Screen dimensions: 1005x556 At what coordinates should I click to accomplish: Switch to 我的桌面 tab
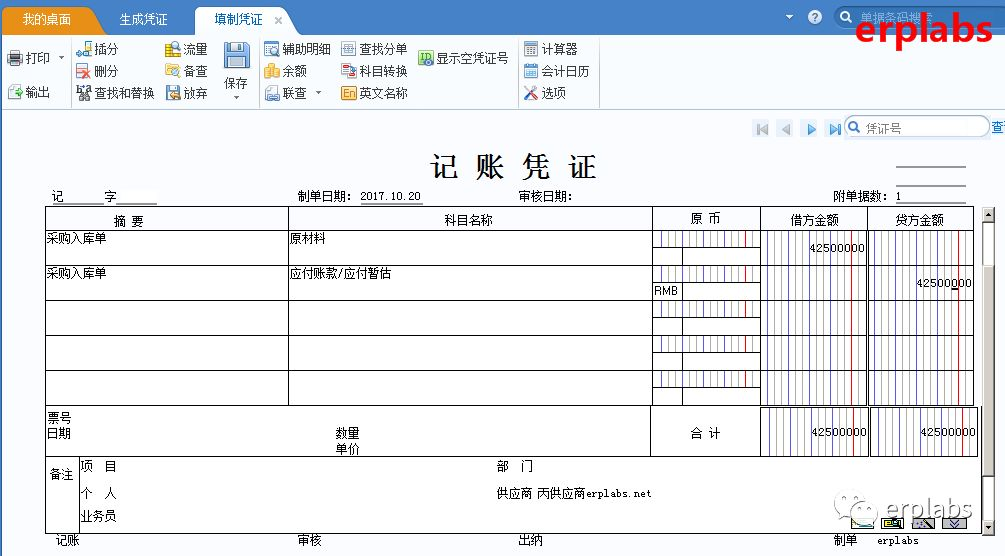pyautogui.click(x=47, y=19)
